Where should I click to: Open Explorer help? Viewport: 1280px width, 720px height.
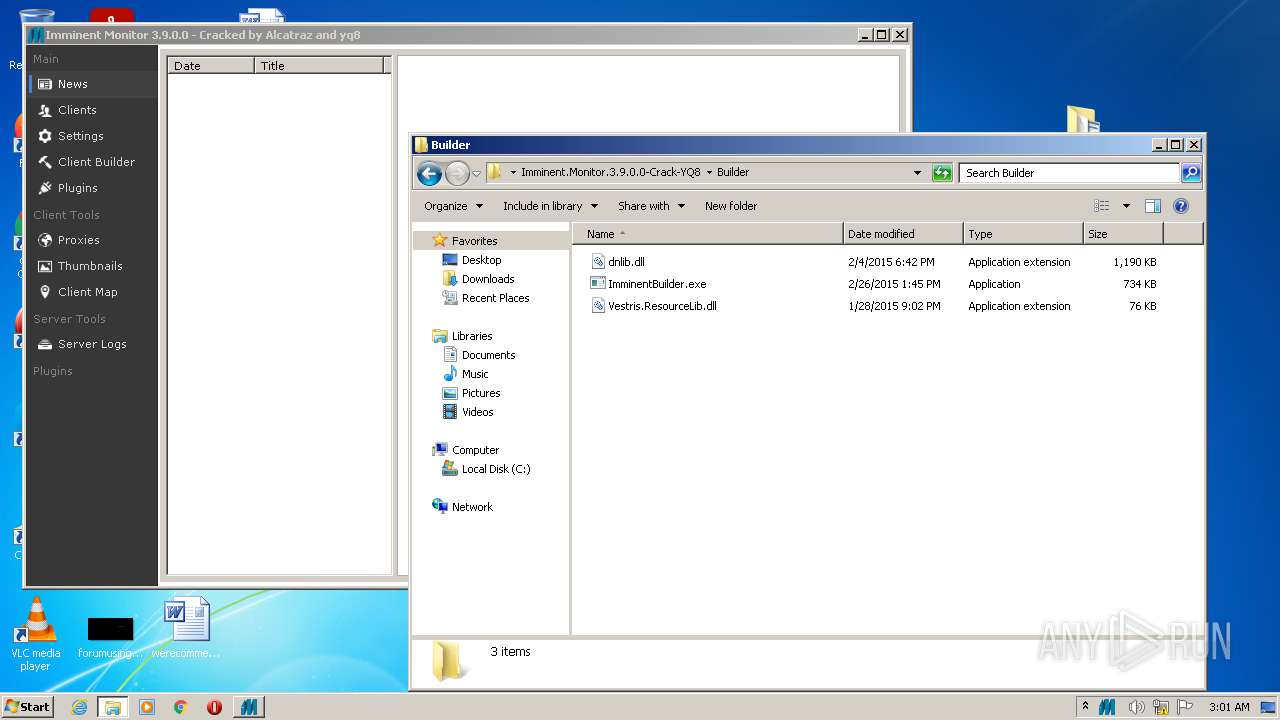tap(1181, 206)
